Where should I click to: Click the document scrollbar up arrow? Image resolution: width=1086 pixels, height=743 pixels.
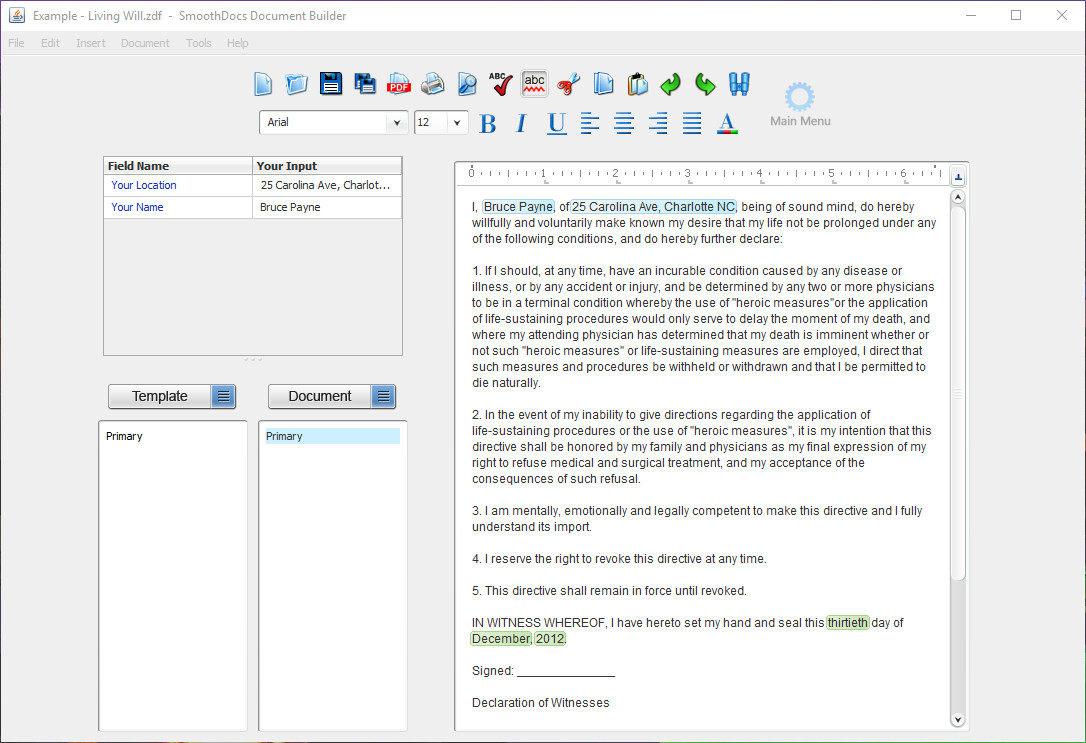[958, 197]
